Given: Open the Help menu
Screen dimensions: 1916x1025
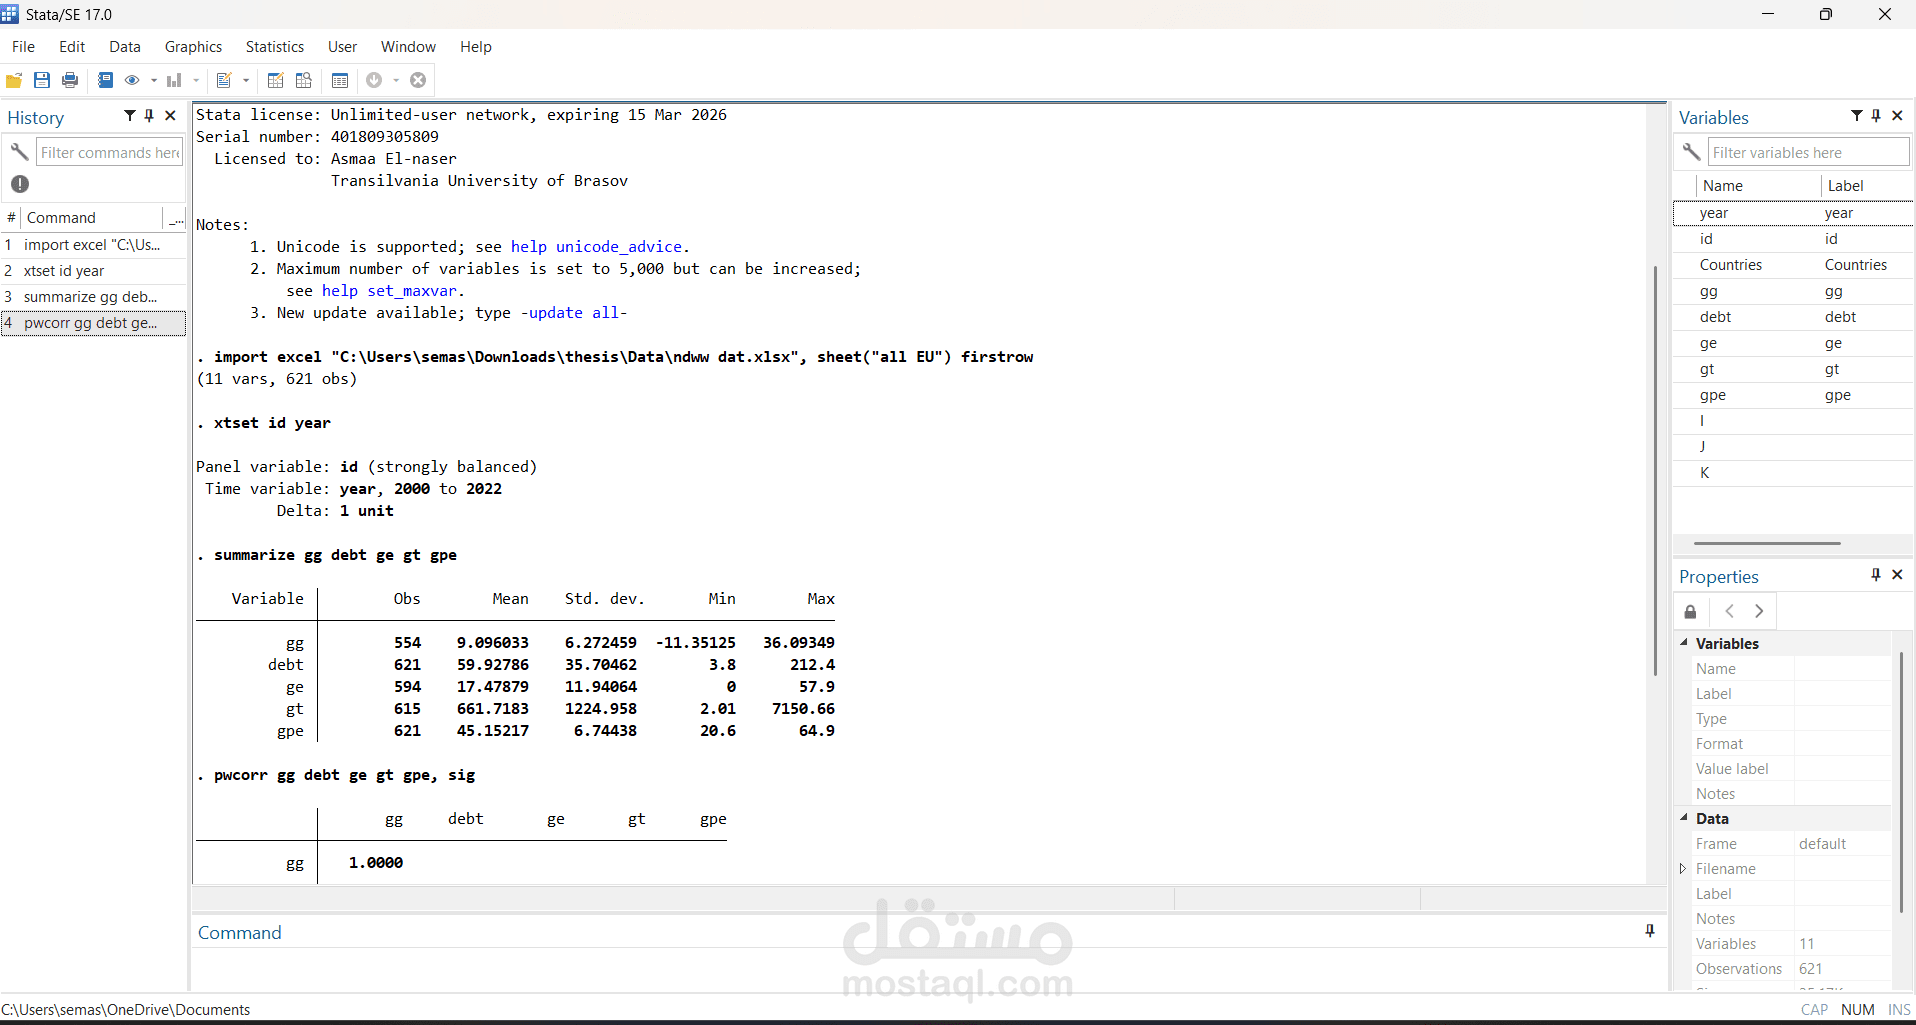Looking at the screenshot, I should pyautogui.click(x=476, y=47).
